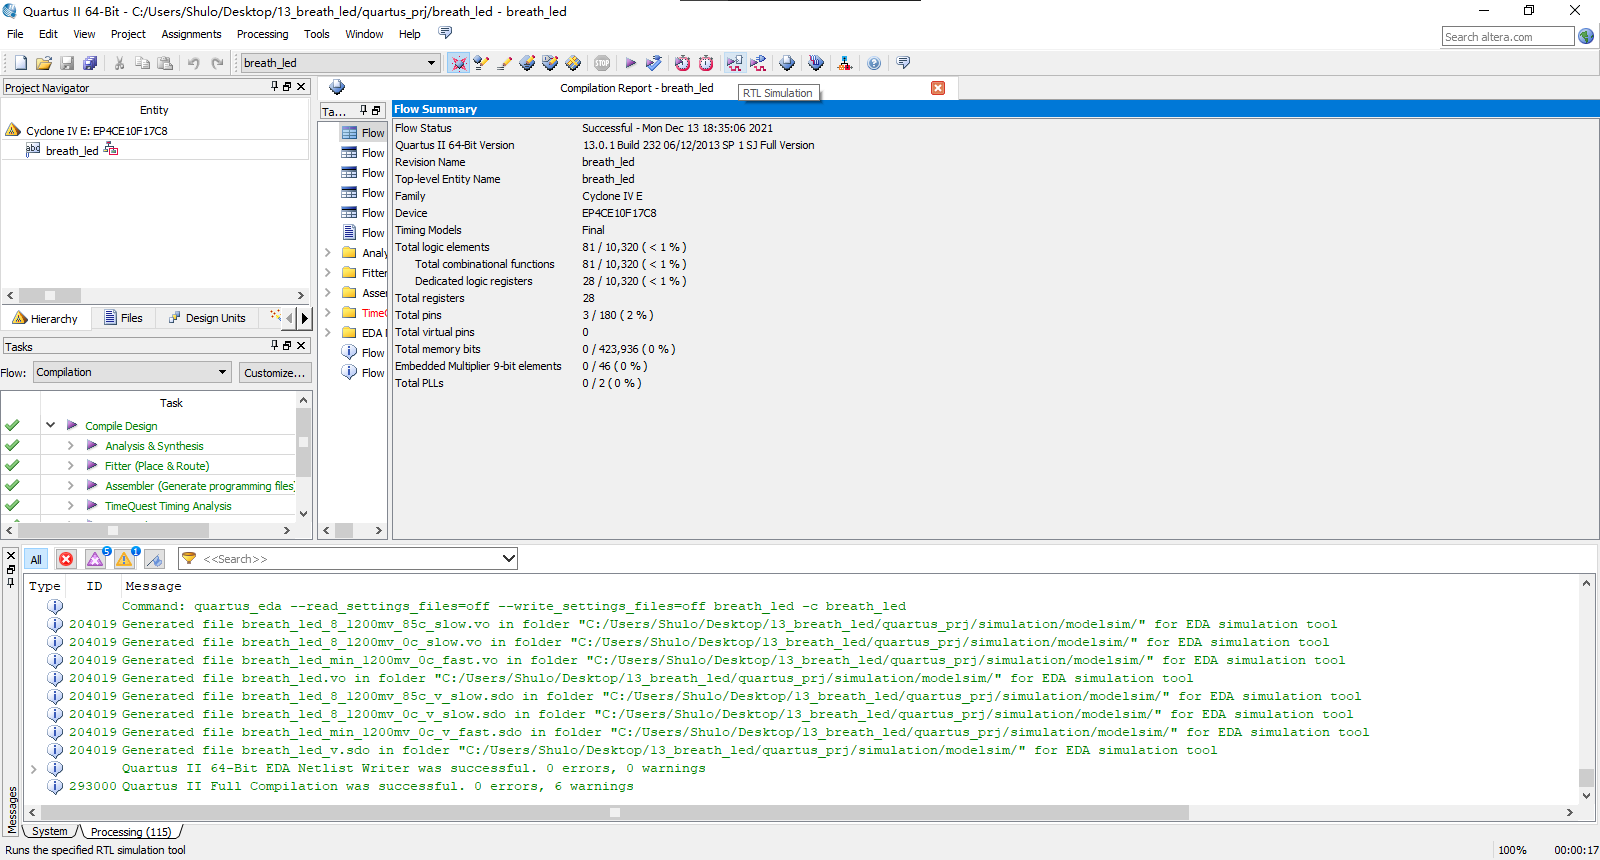Viewport: 1600px width, 860px height.
Task: Click the Cut scissors icon
Action: click(x=119, y=63)
